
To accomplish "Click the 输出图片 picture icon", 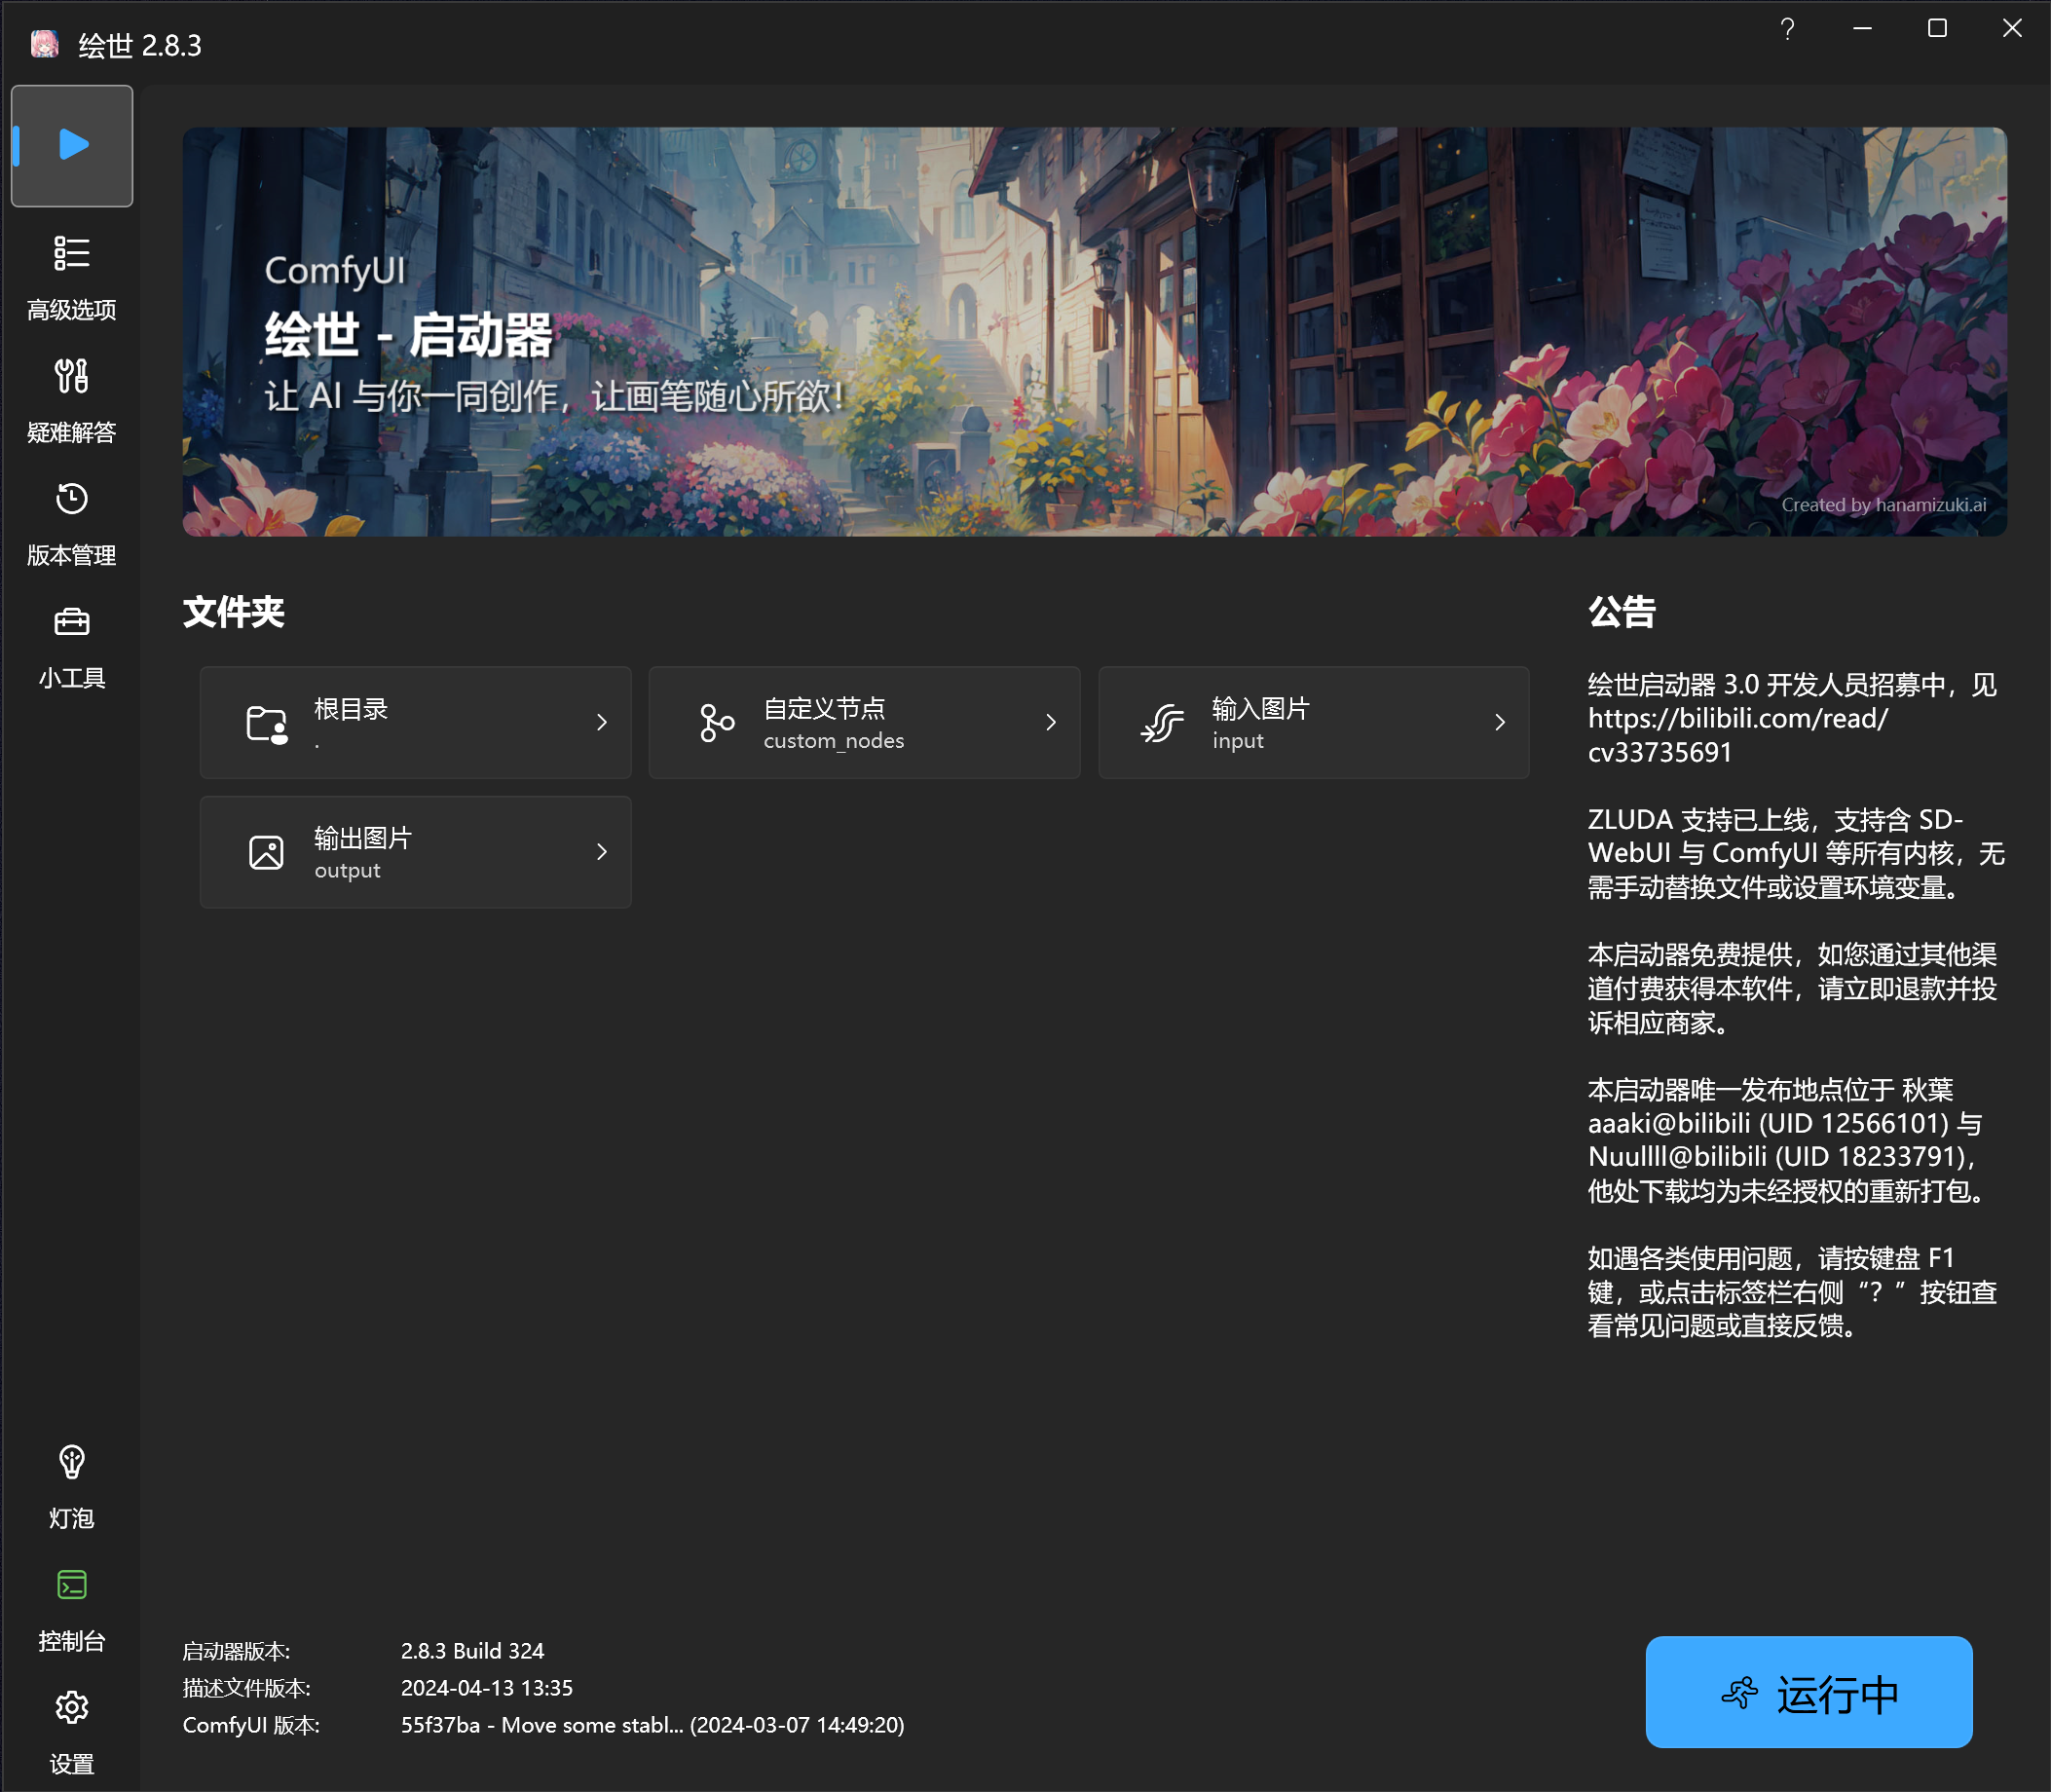I will (266, 852).
